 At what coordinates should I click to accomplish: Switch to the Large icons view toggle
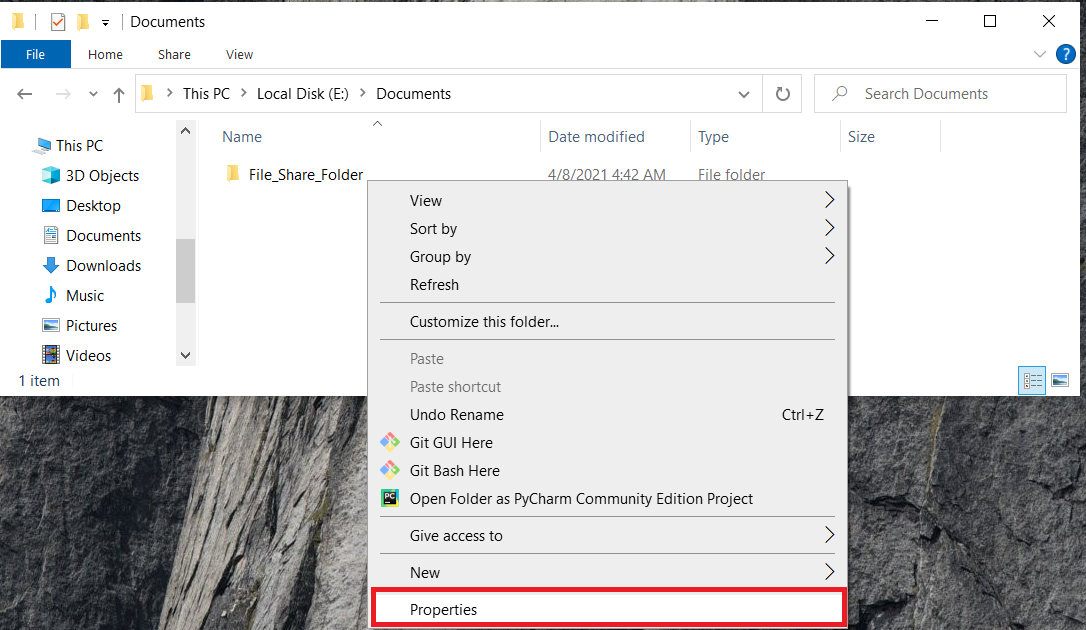(1060, 380)
